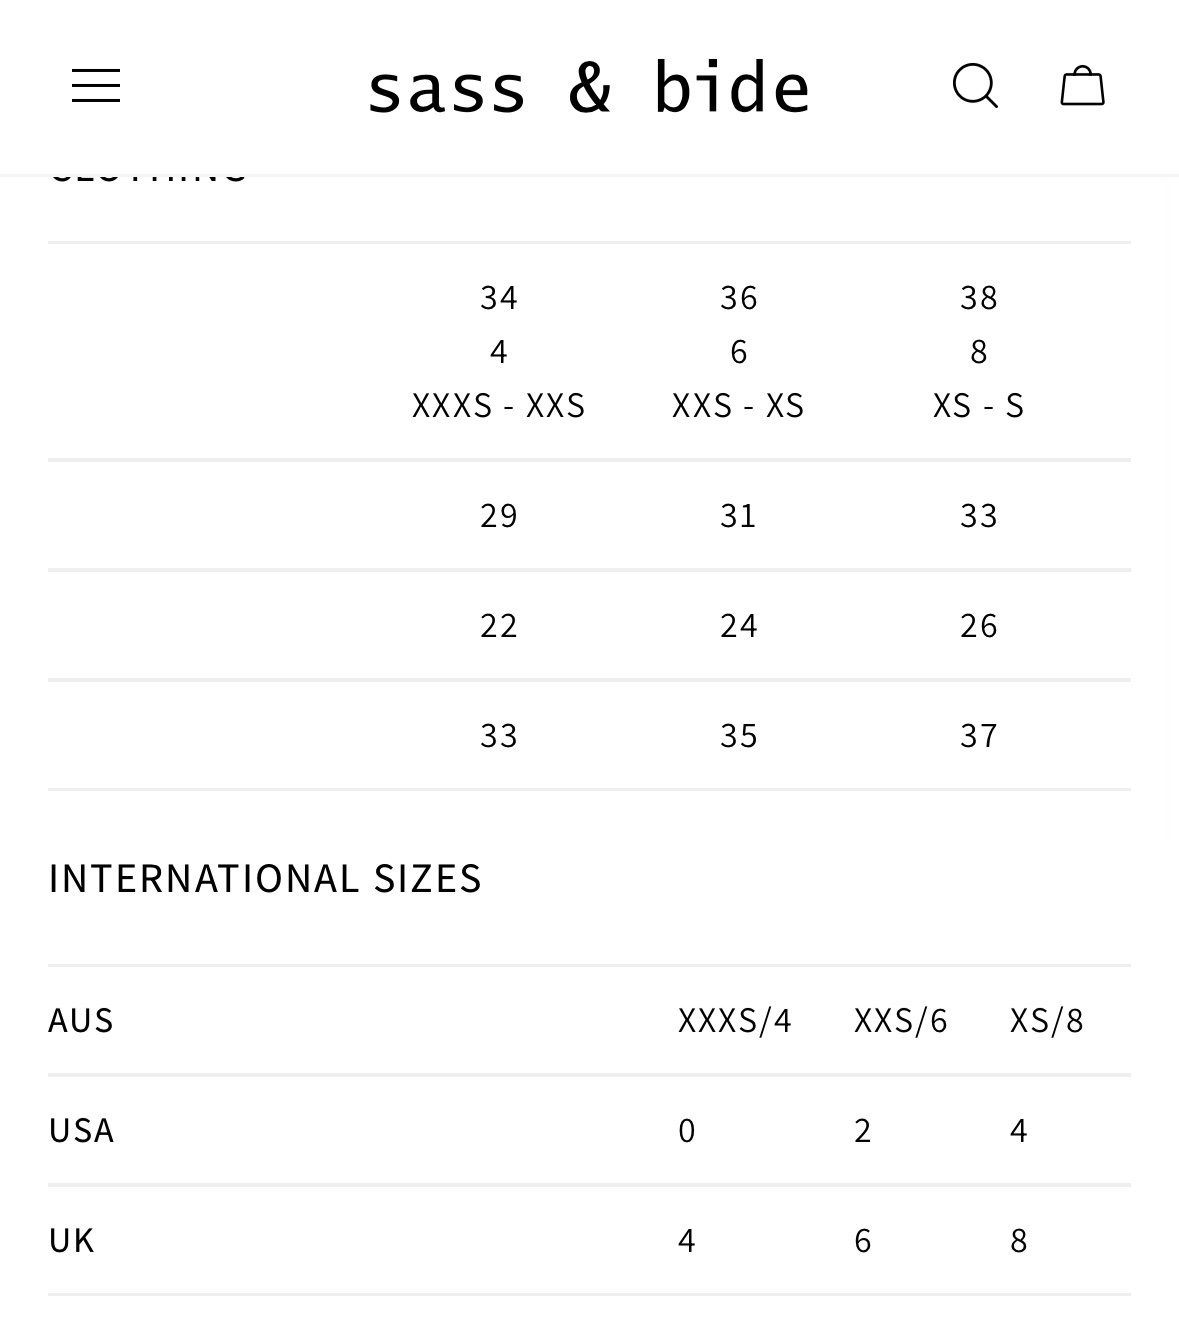The image size is (1179, 1338).
Task: Click the UK row label
Action: click(x=71, y=1241)
